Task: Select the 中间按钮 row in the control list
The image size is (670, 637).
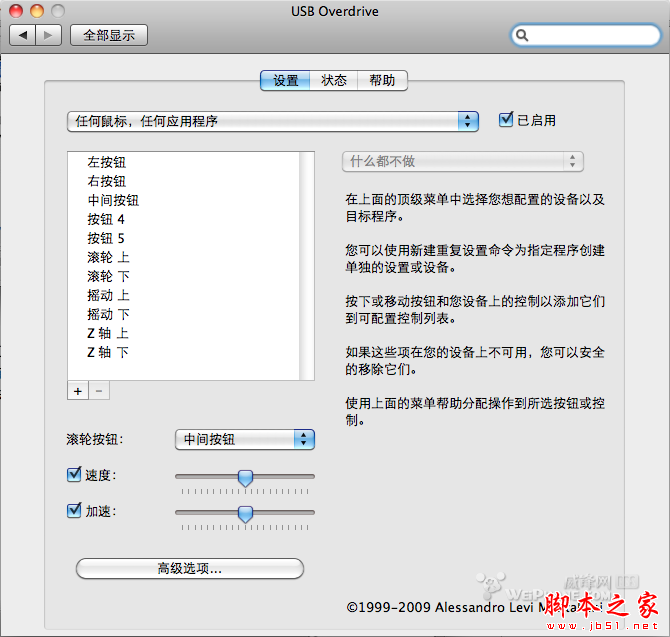Action: coord(184,200)
